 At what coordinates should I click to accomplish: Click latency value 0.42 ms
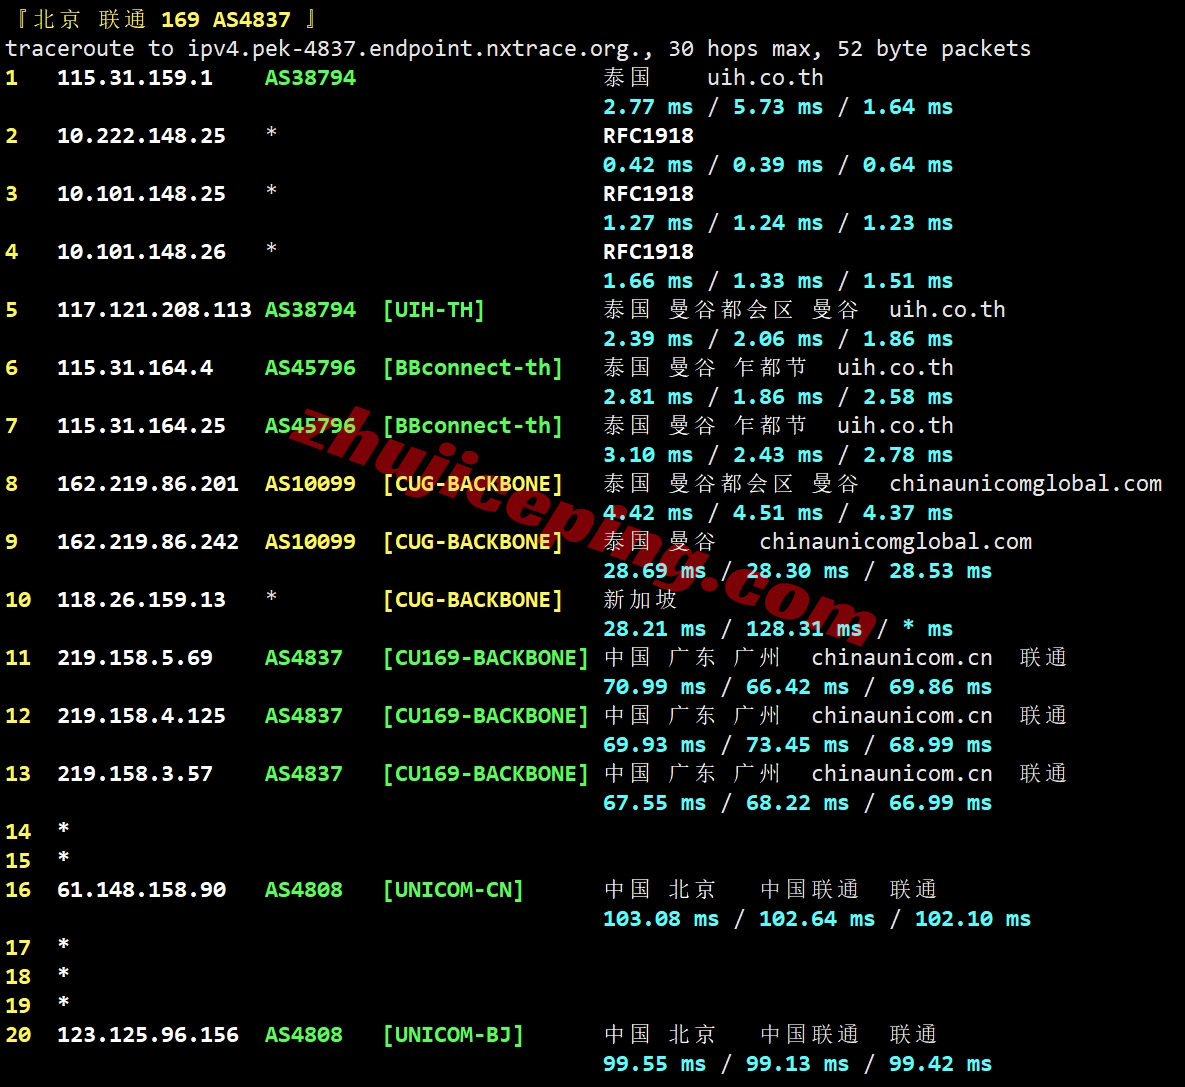coord(648,166)
